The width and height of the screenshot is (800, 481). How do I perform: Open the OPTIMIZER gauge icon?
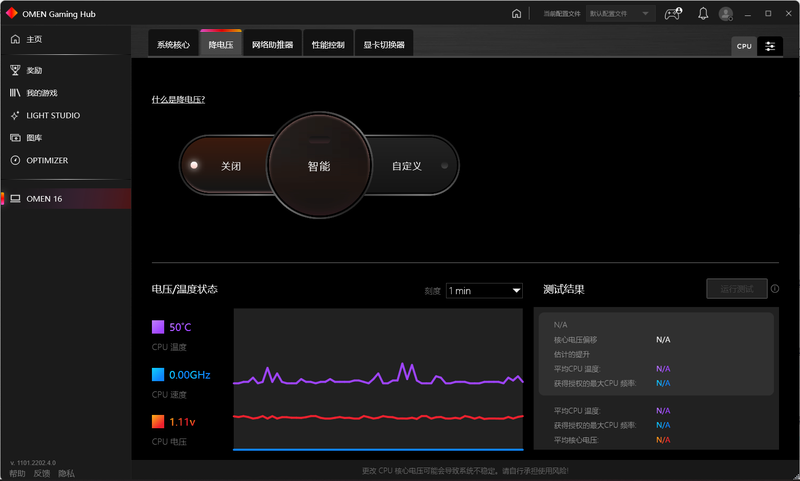[15, 160]
